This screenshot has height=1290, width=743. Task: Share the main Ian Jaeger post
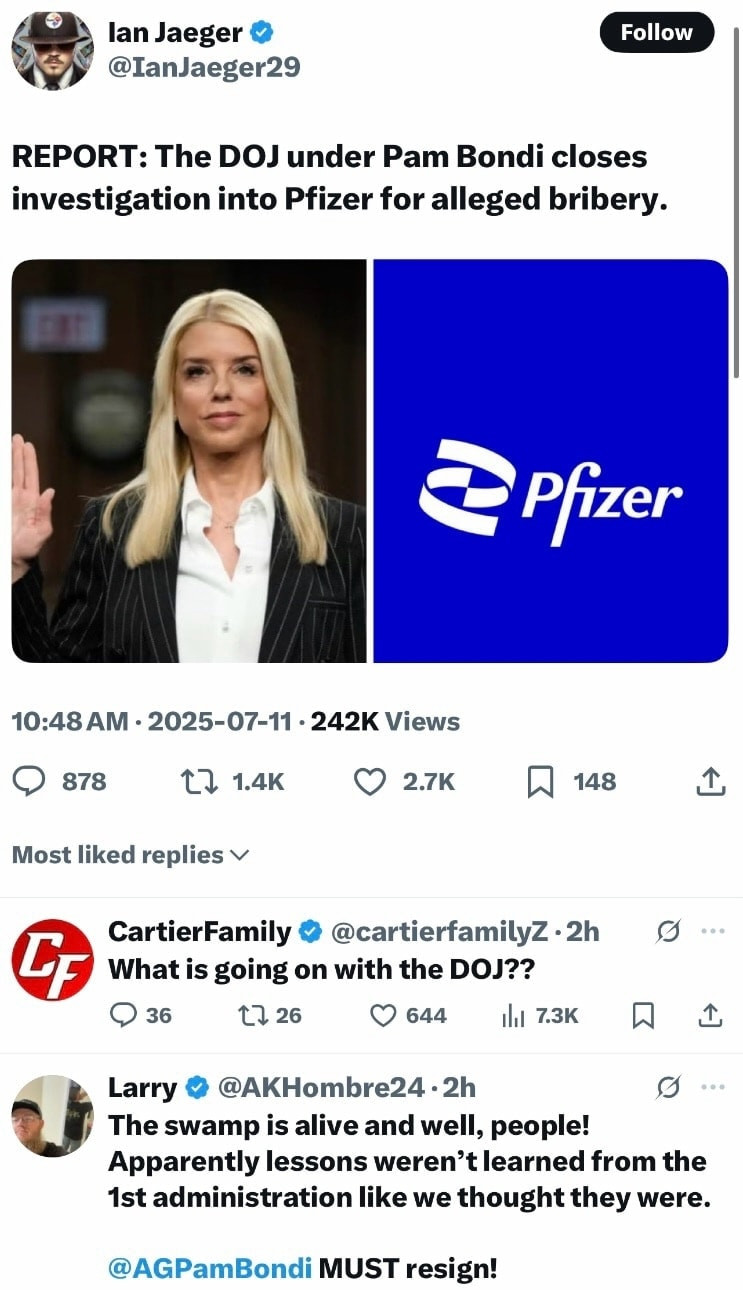709,781
